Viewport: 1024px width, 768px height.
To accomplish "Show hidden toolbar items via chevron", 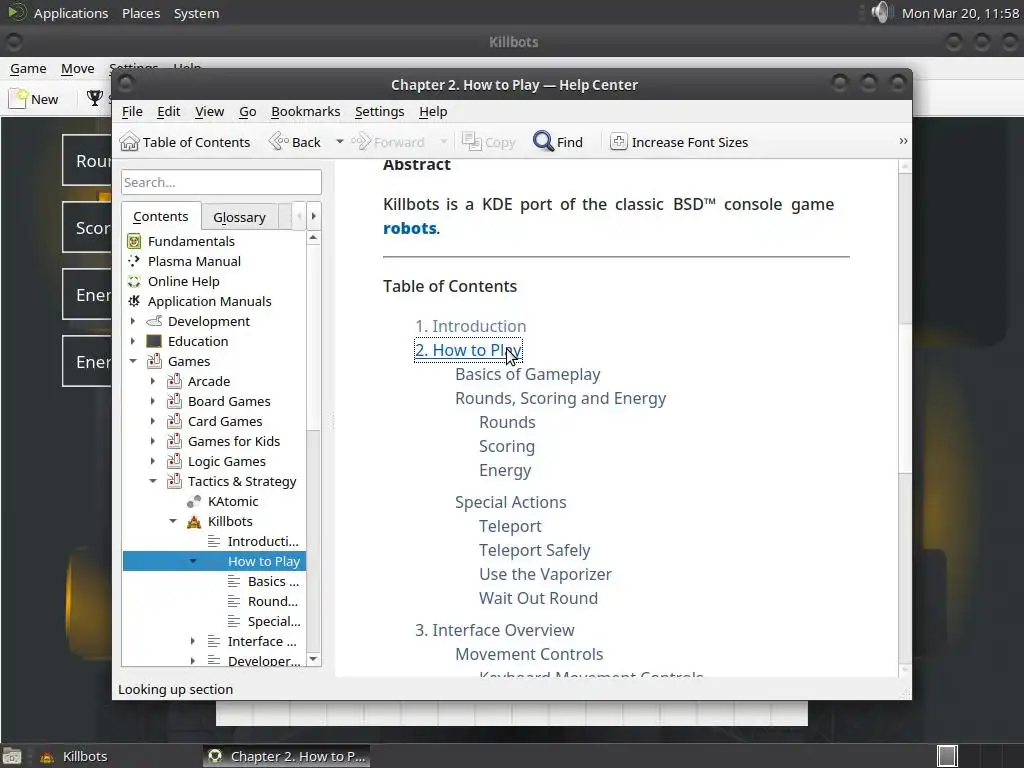I will click(903, 141).
